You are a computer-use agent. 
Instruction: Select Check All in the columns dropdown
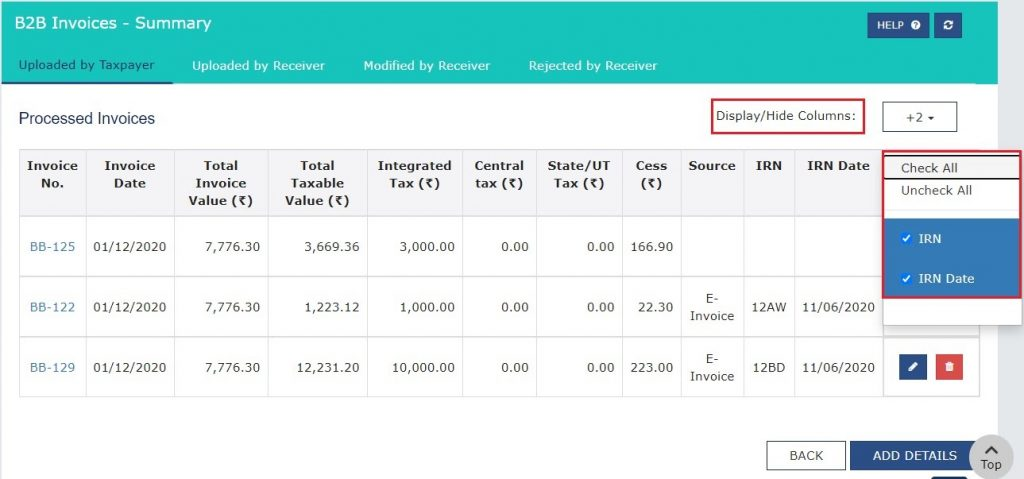point(929,168)
